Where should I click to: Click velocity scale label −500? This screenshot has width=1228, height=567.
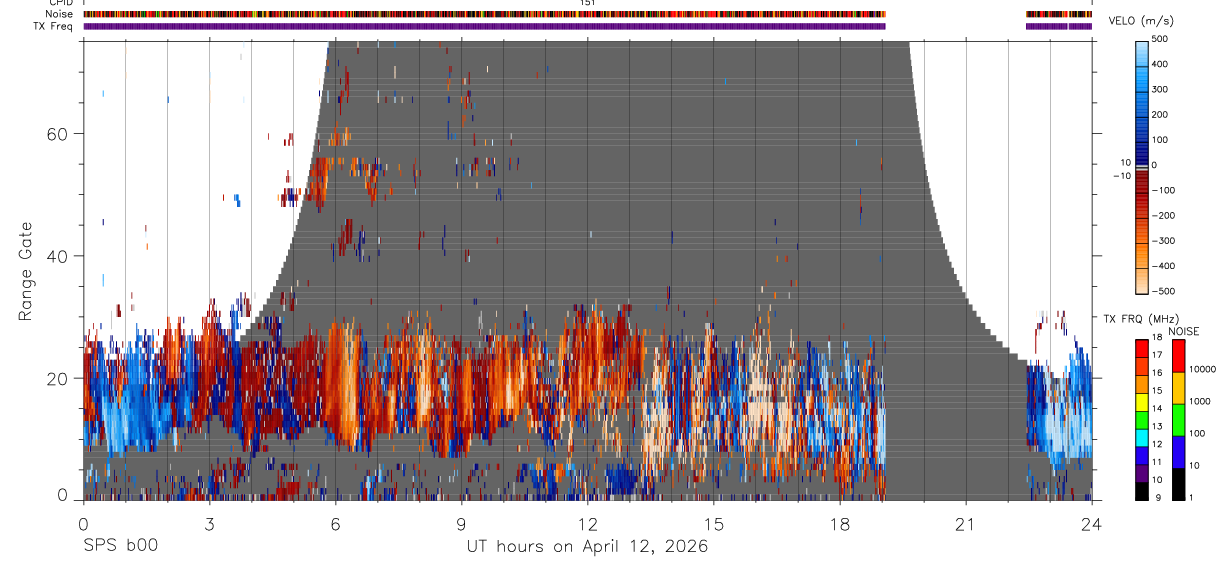(x=1163, y=291)
